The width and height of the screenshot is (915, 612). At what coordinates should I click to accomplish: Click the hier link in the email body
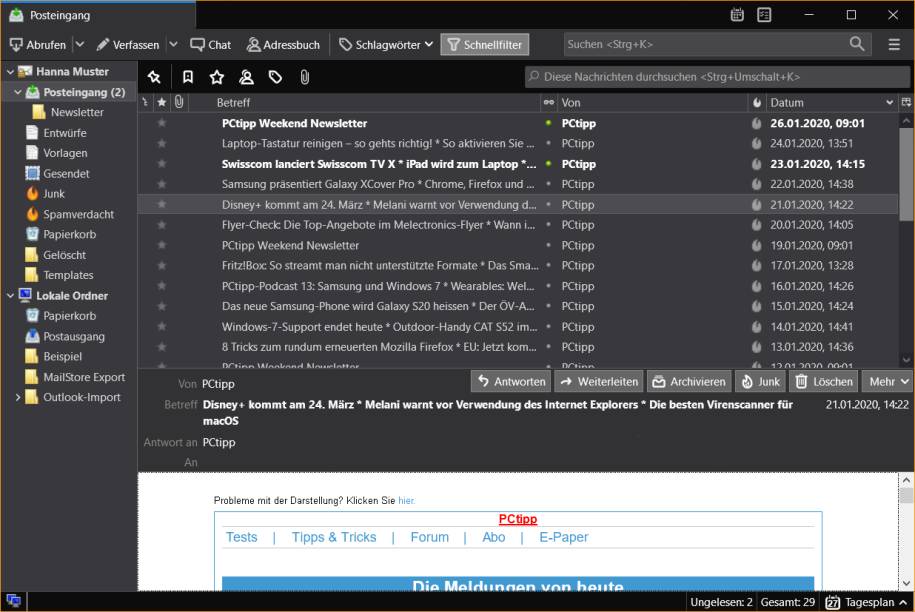[406, 500]
